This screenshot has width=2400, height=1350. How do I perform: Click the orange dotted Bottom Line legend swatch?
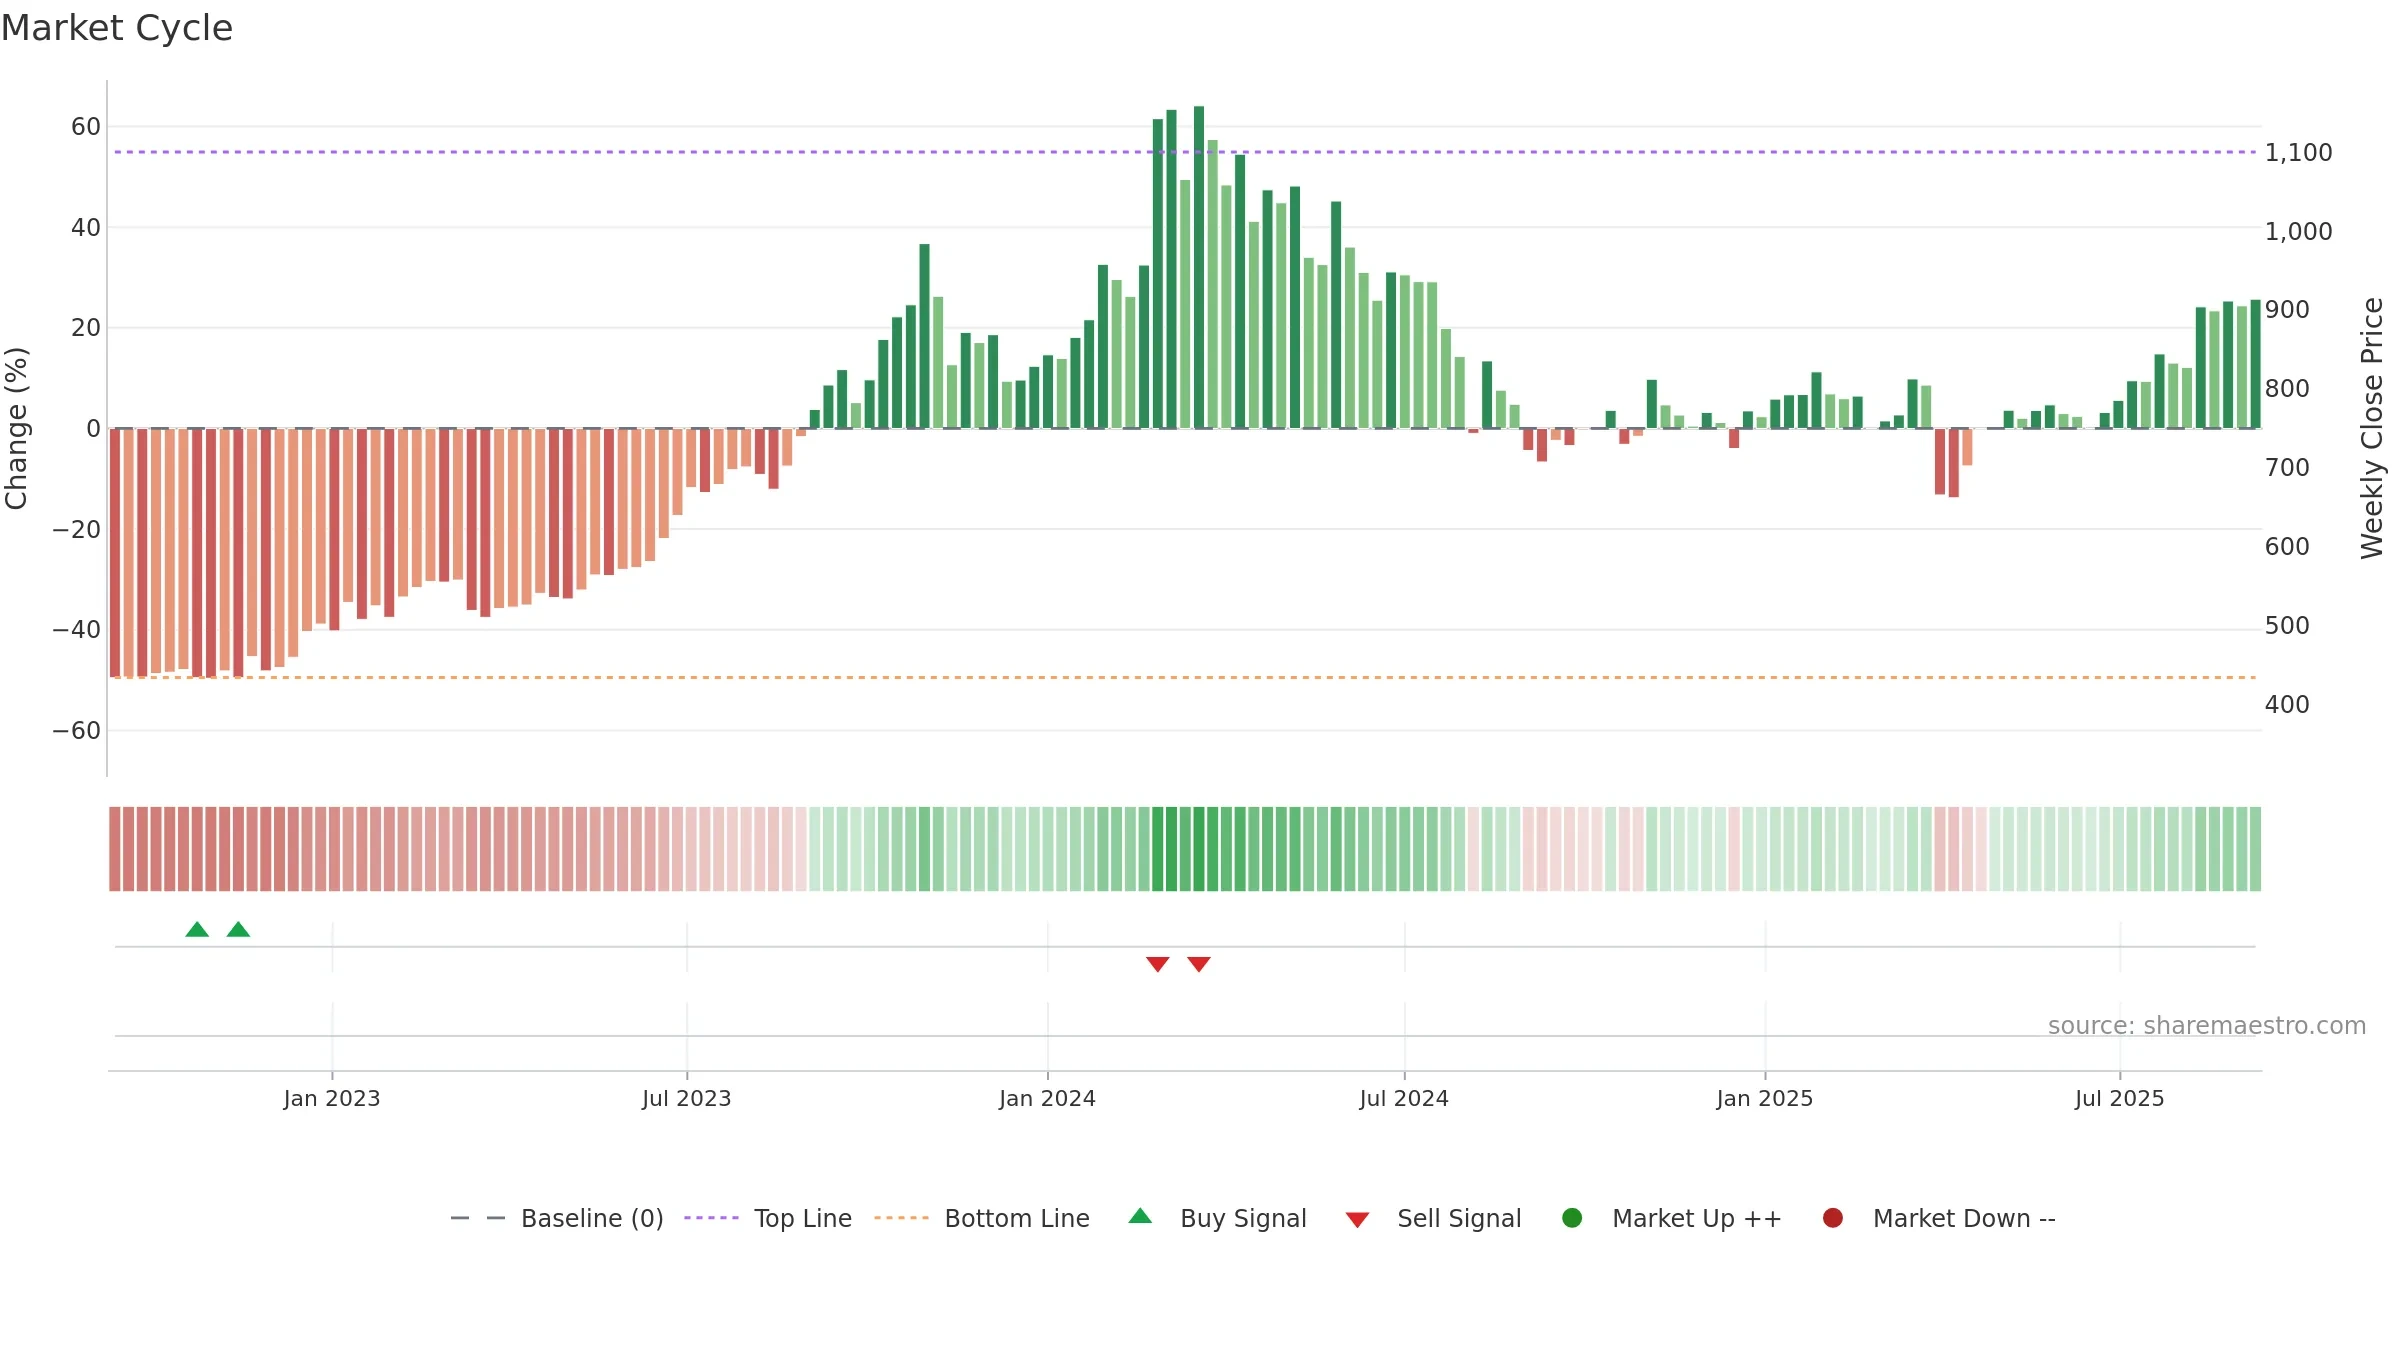901,1218
